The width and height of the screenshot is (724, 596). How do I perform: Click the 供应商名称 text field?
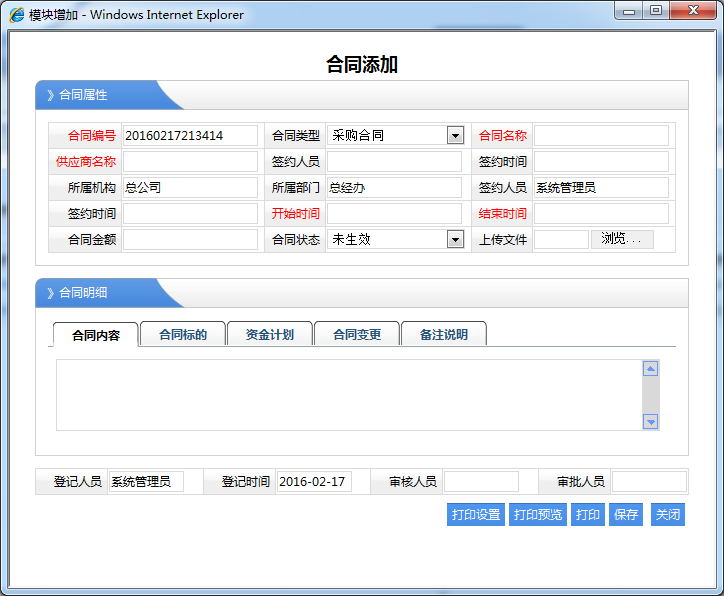pos(190,162)
